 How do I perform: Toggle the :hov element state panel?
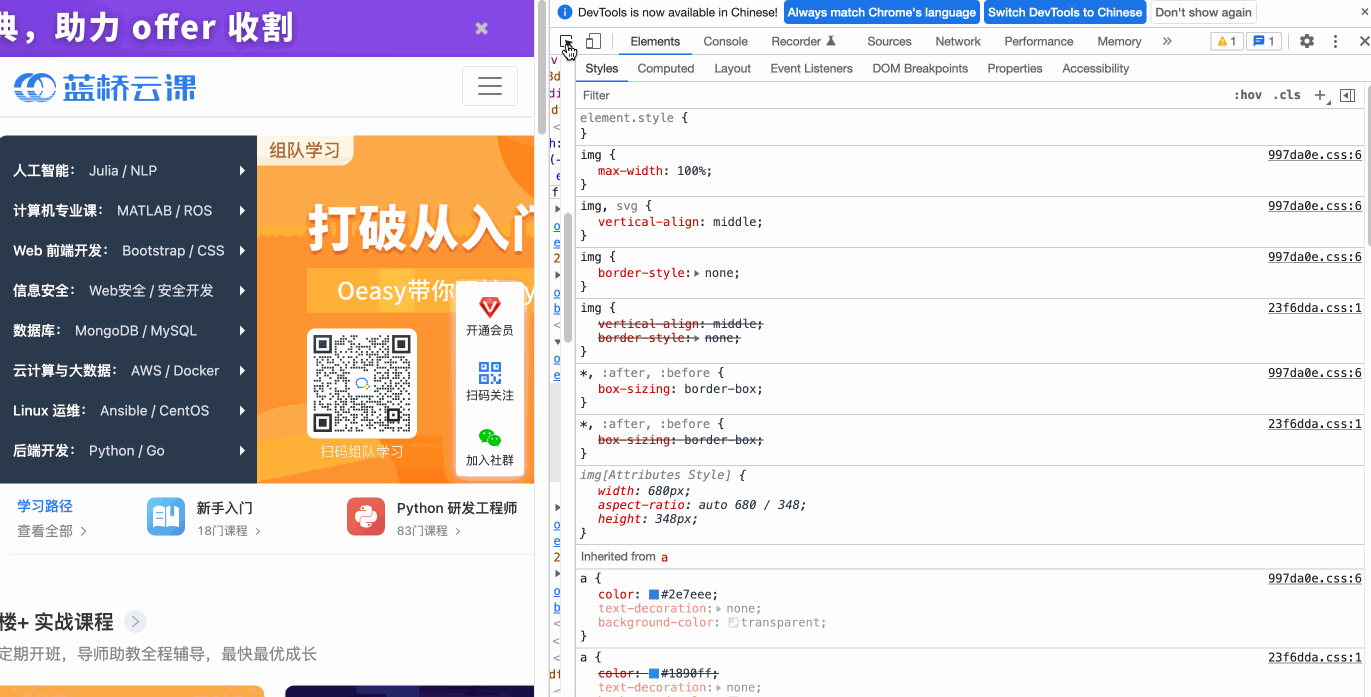(1248, 95)
